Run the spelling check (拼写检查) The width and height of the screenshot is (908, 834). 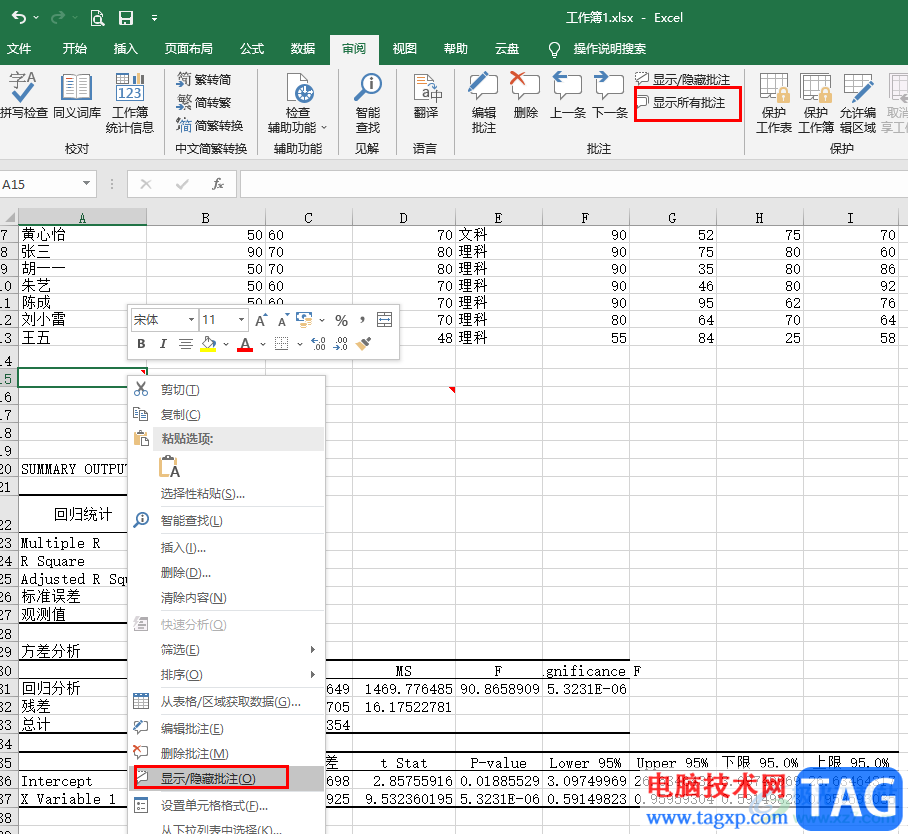pyautogui.click(x=24, y=96)
